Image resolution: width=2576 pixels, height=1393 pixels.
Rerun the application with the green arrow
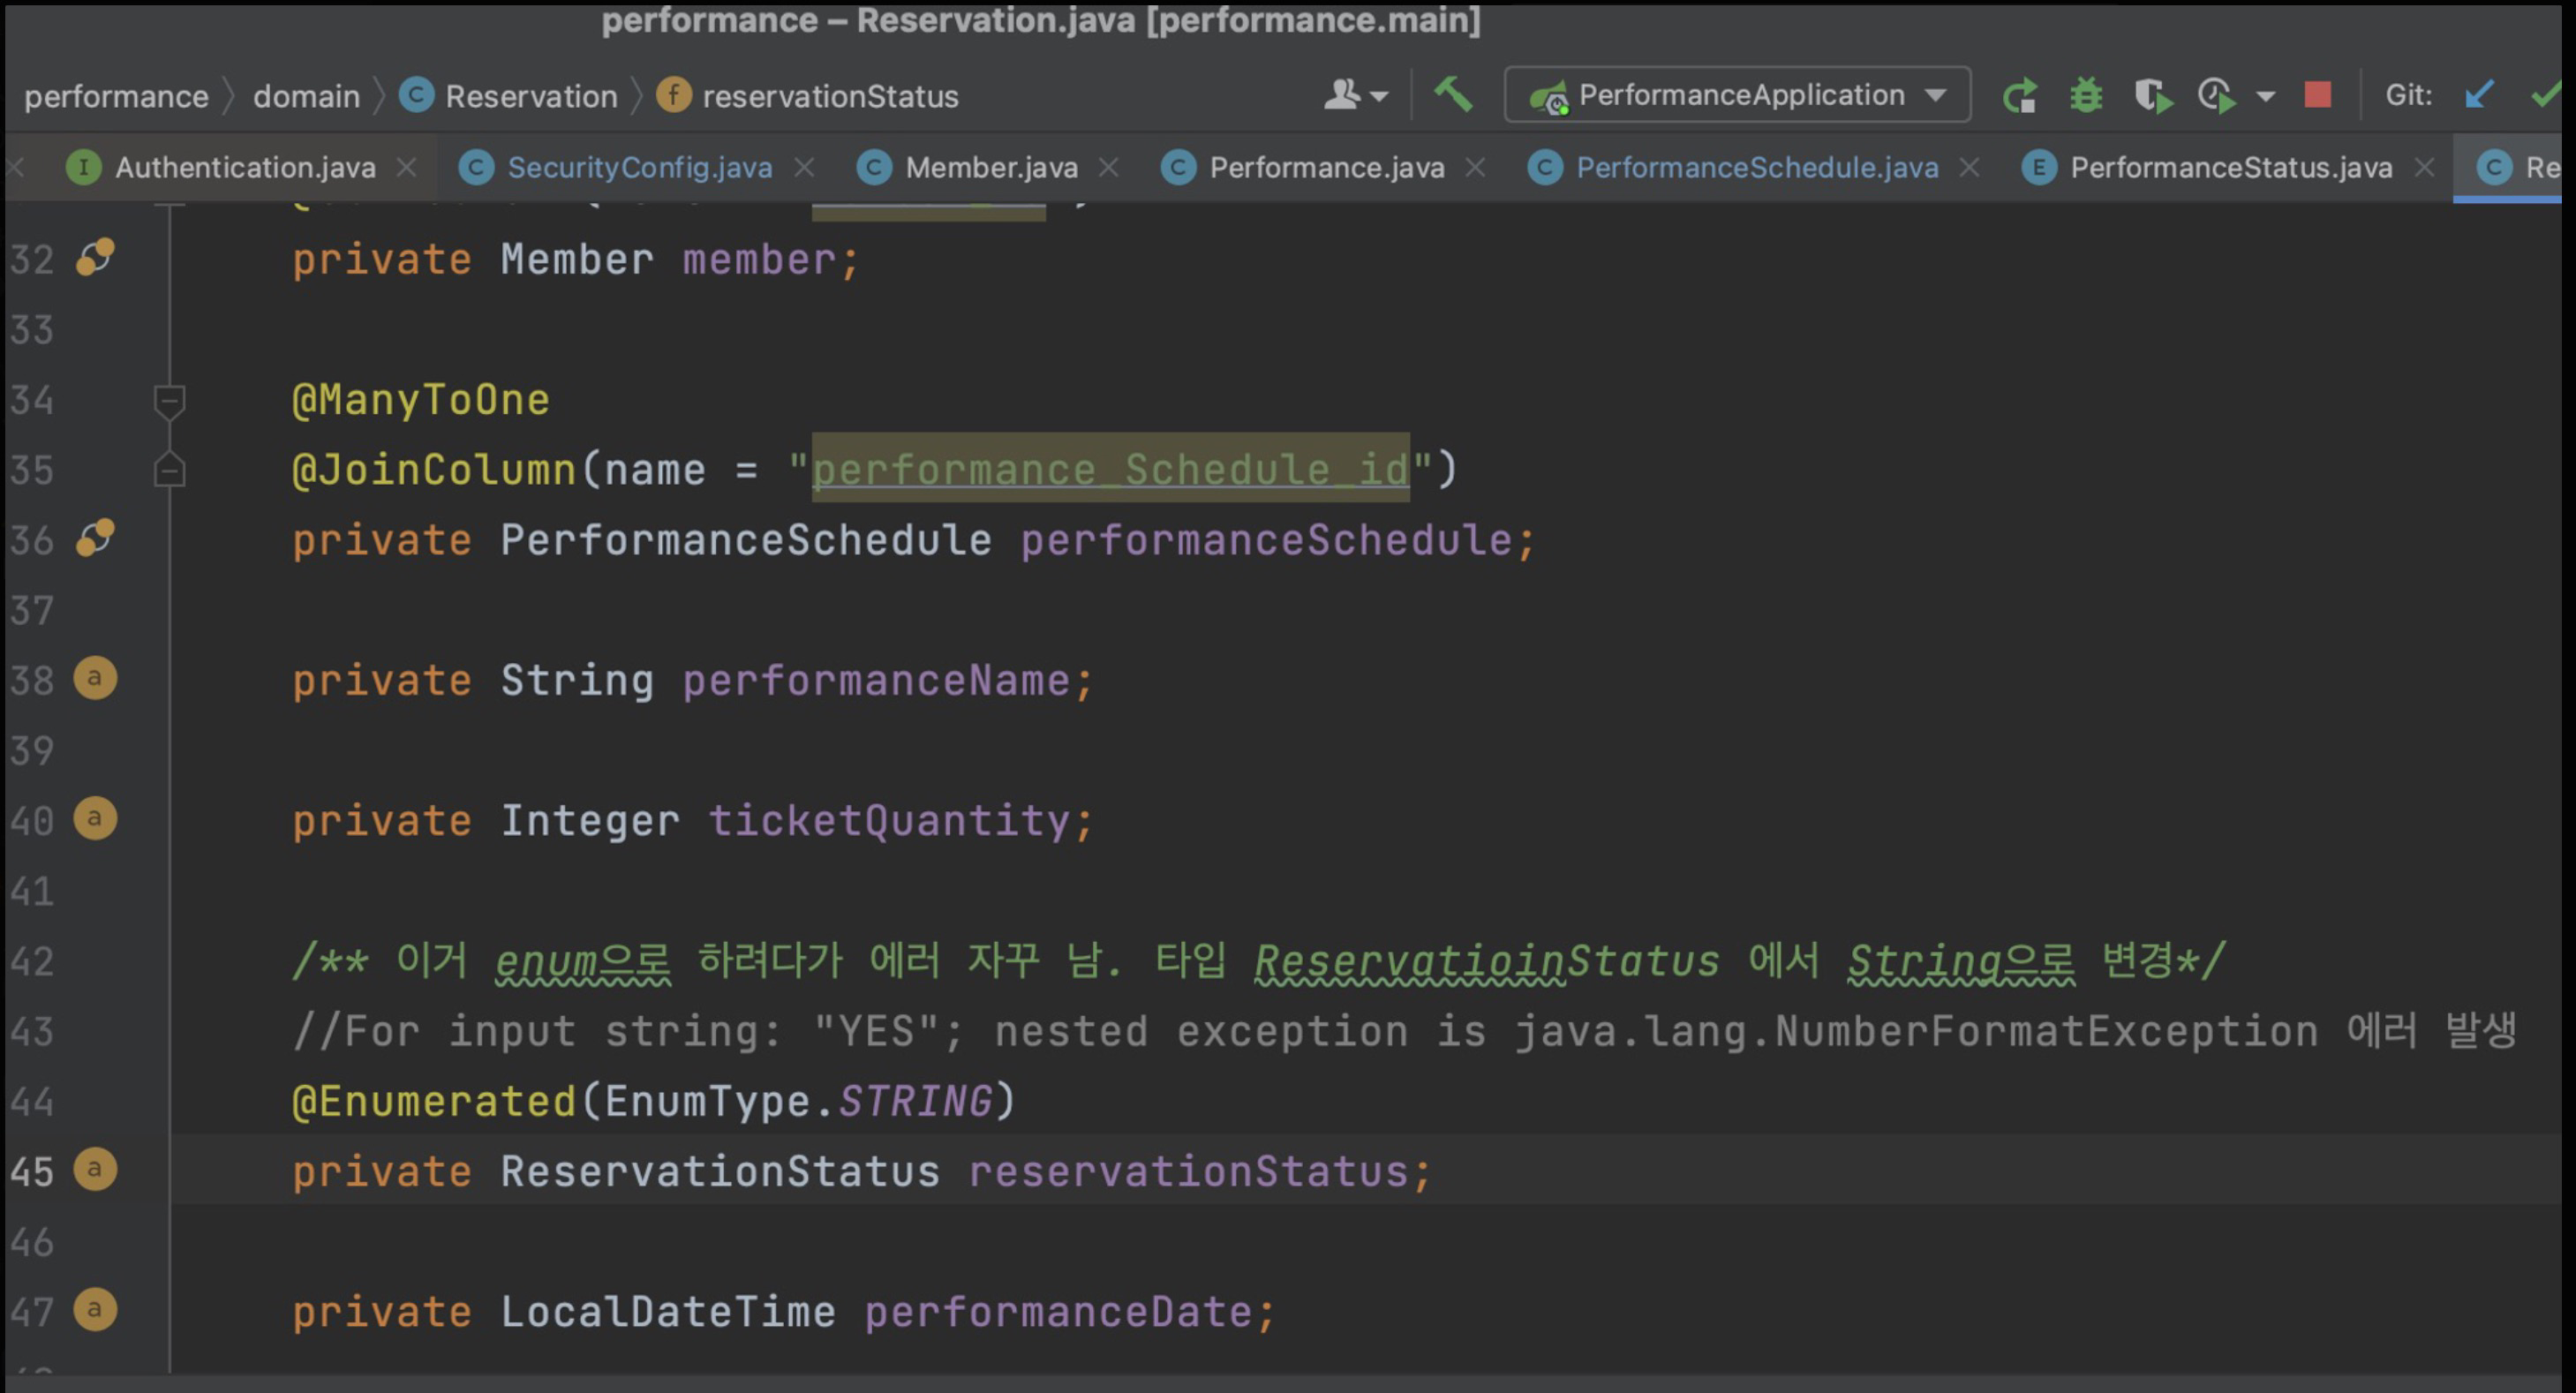(x=2021, y=96)
